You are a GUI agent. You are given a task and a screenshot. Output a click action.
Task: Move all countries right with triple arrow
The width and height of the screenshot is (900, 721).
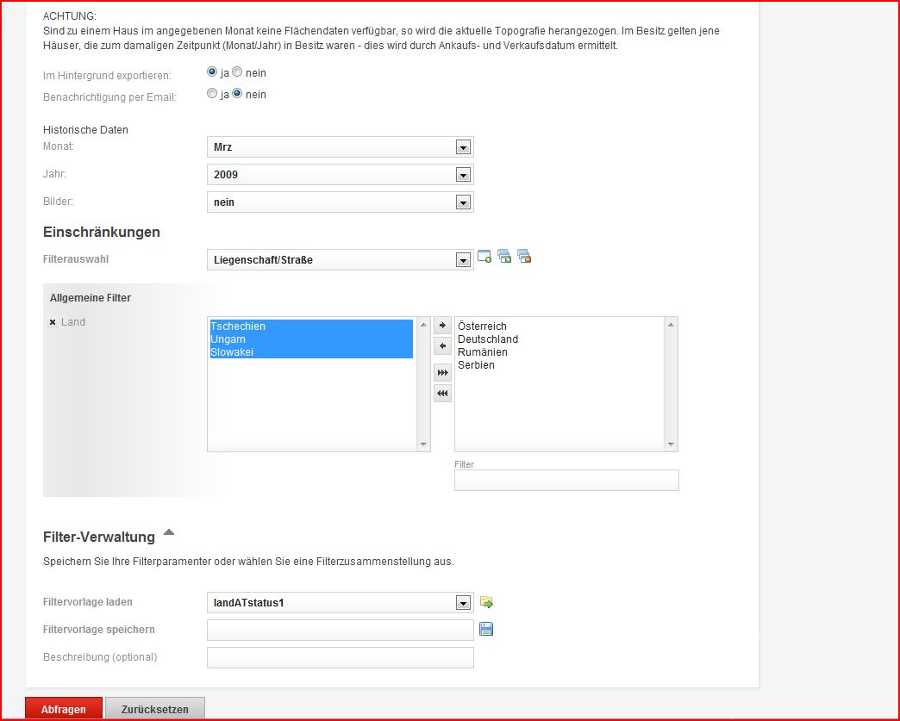tap(443, 372)
